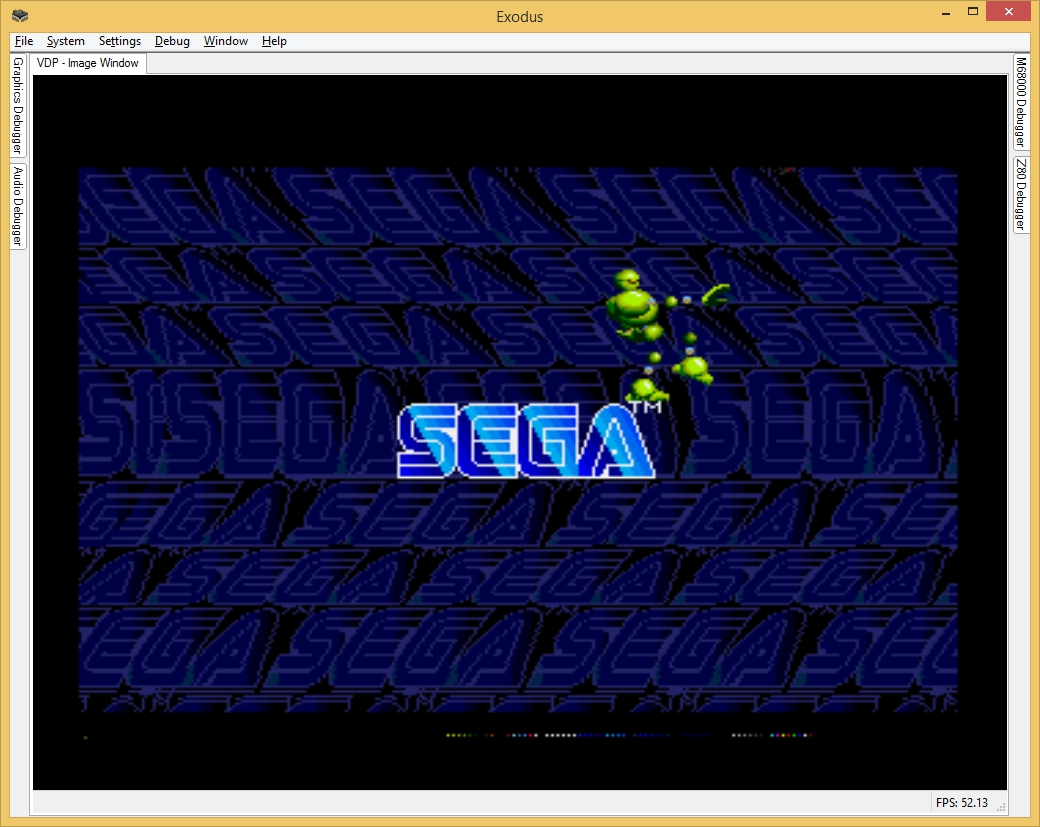
Task: Expand the Graphics Debugger side panel
Action: [x=18, y=106]
